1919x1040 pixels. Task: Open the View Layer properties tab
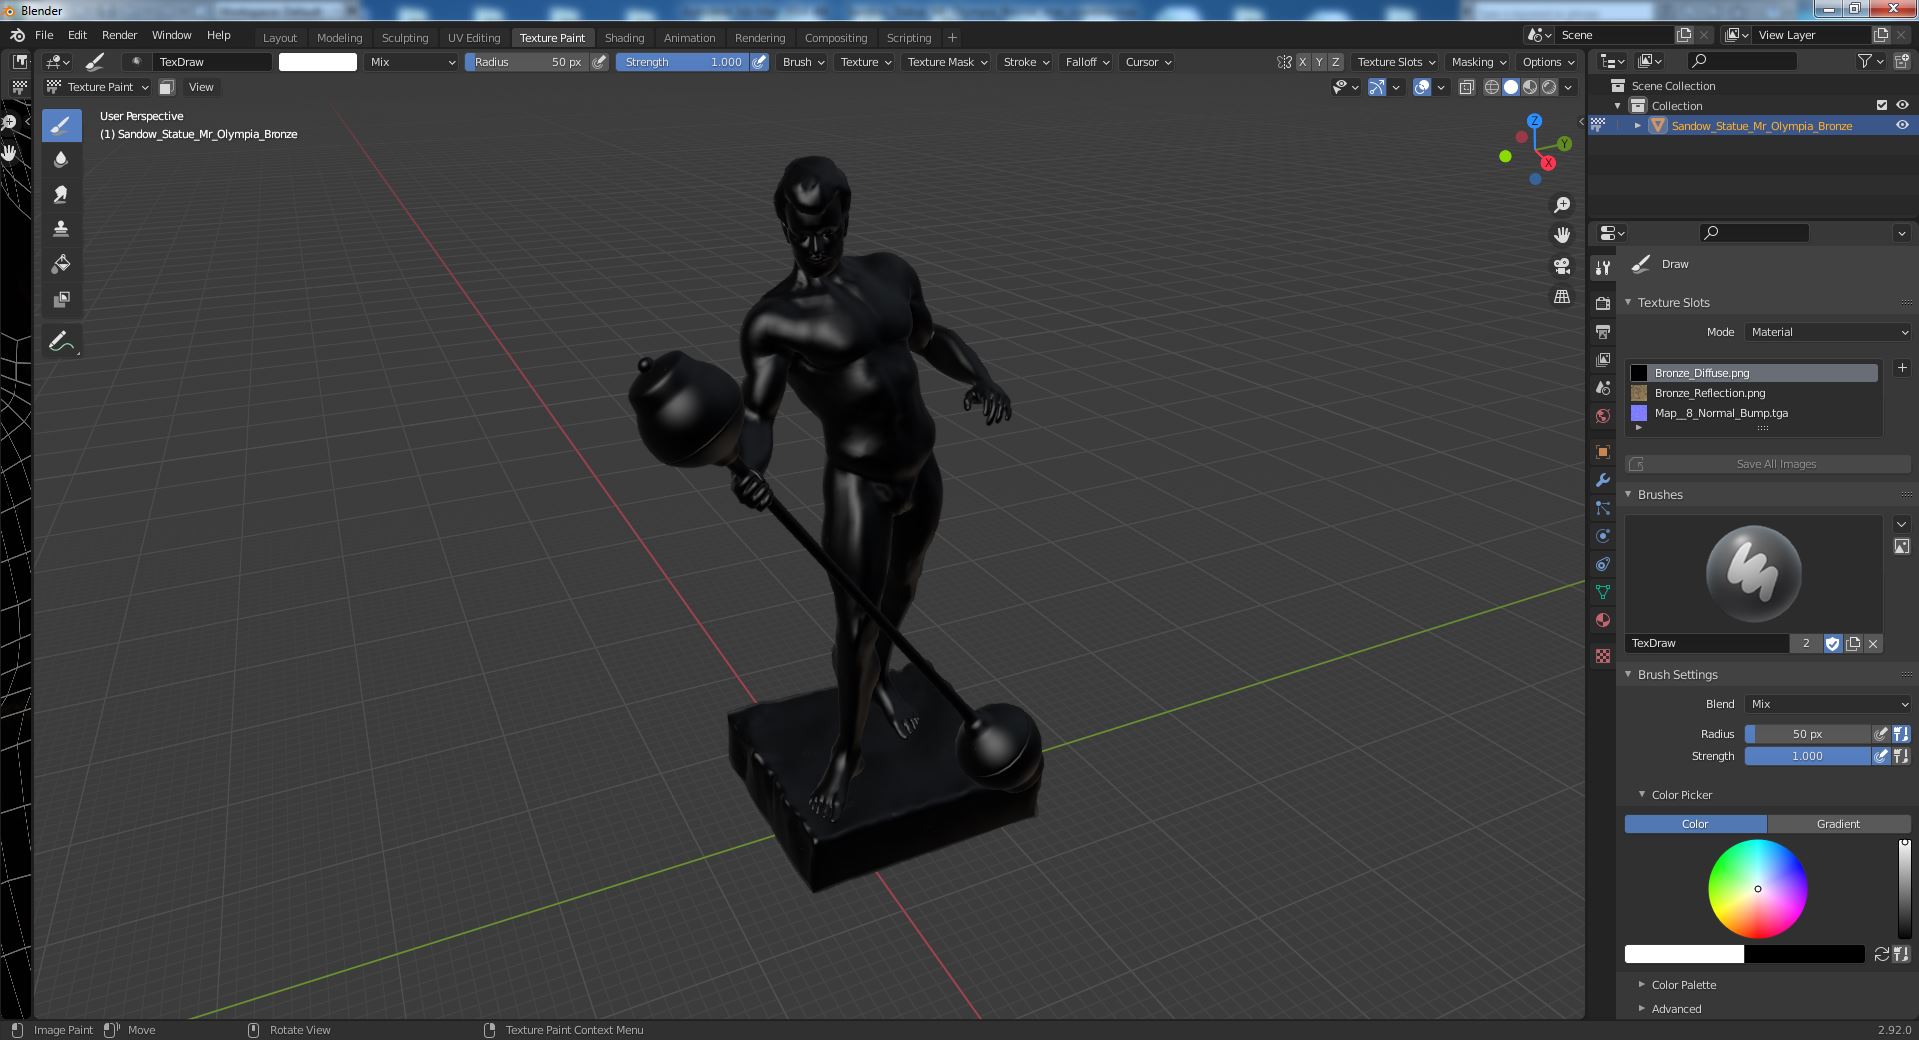(x=1603, y=359)
